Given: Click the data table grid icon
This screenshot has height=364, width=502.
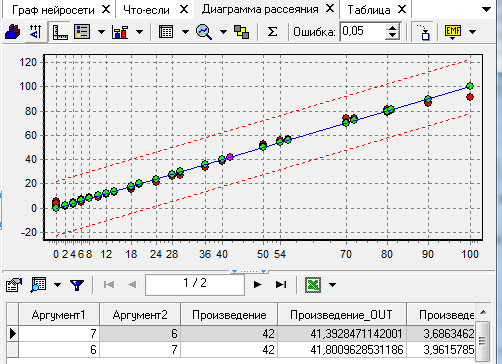Looking at the screenshot, I should pyautogui.click(x=166, y=32).
